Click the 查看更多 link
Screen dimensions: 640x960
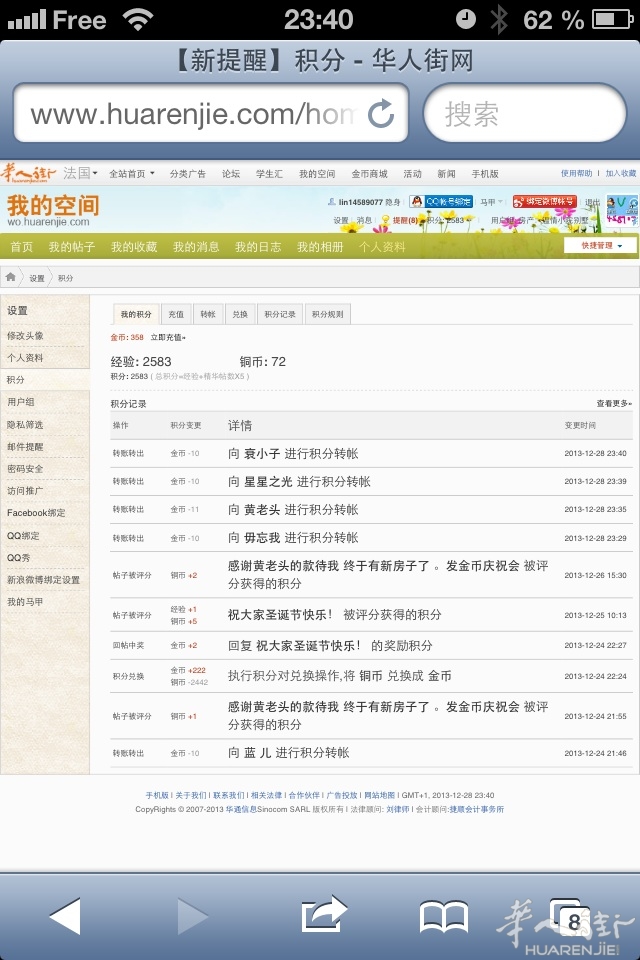[614, 403]
